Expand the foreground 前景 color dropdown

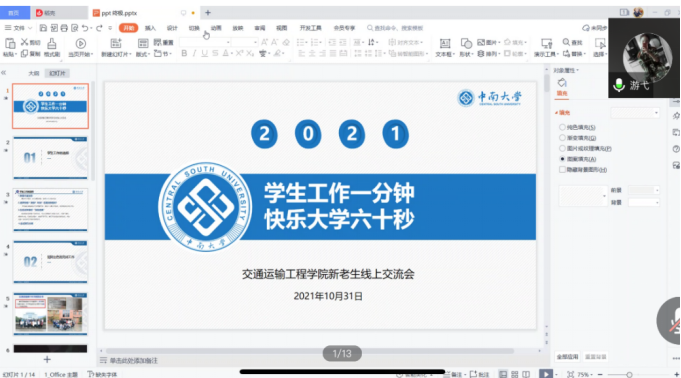644,190
